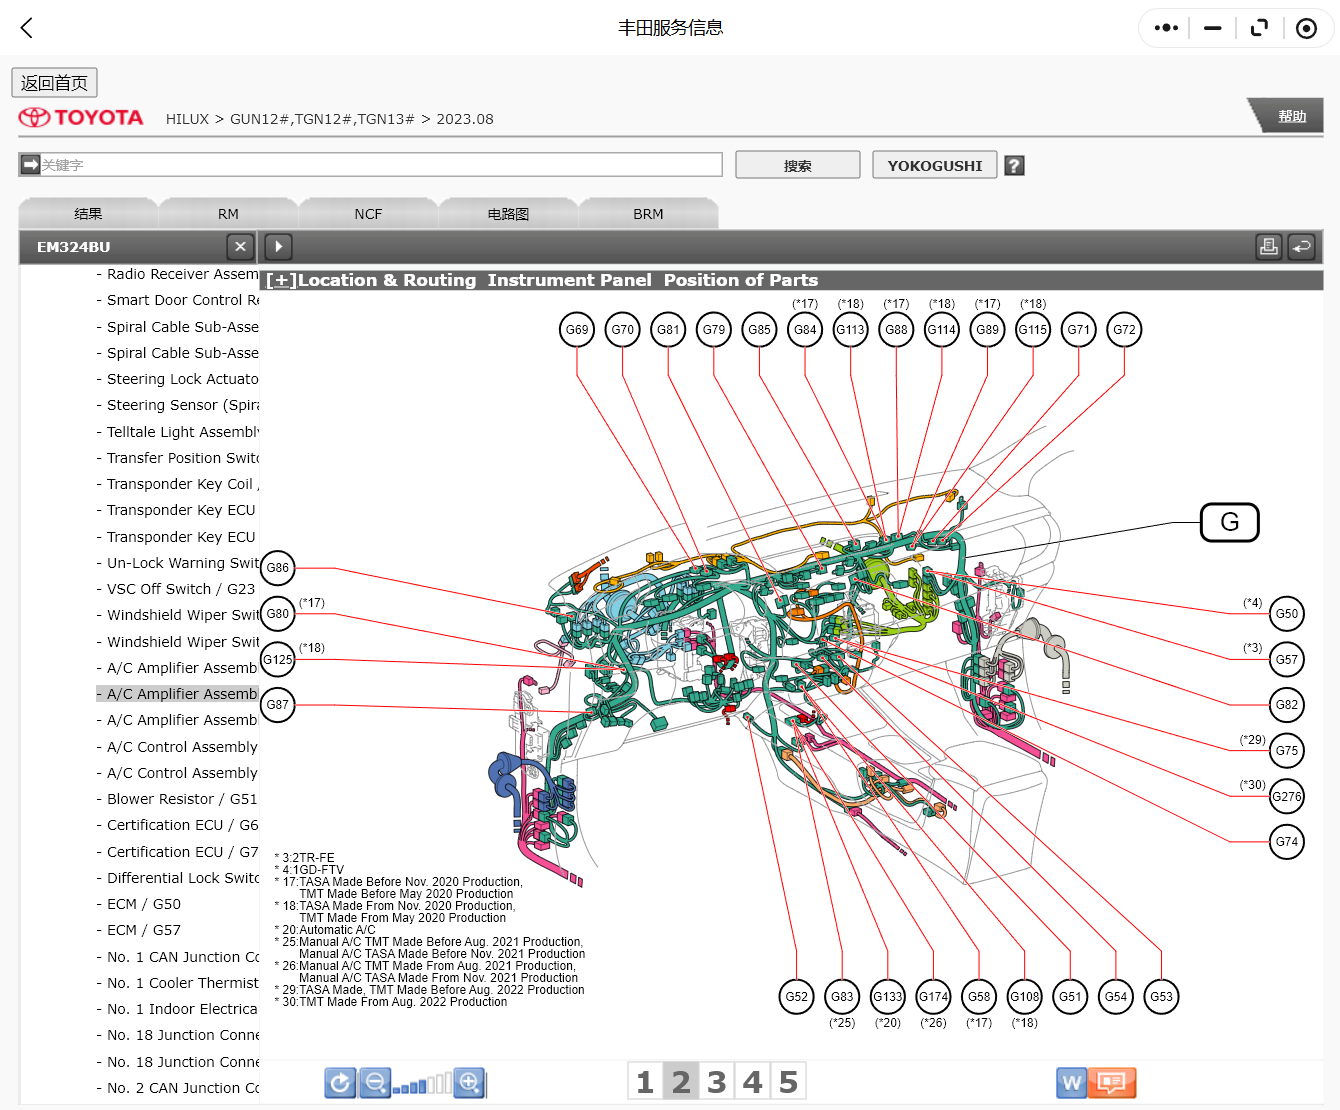Open the orange comment/feedback icon

pyautogui.click(x=1113, y=1083)
